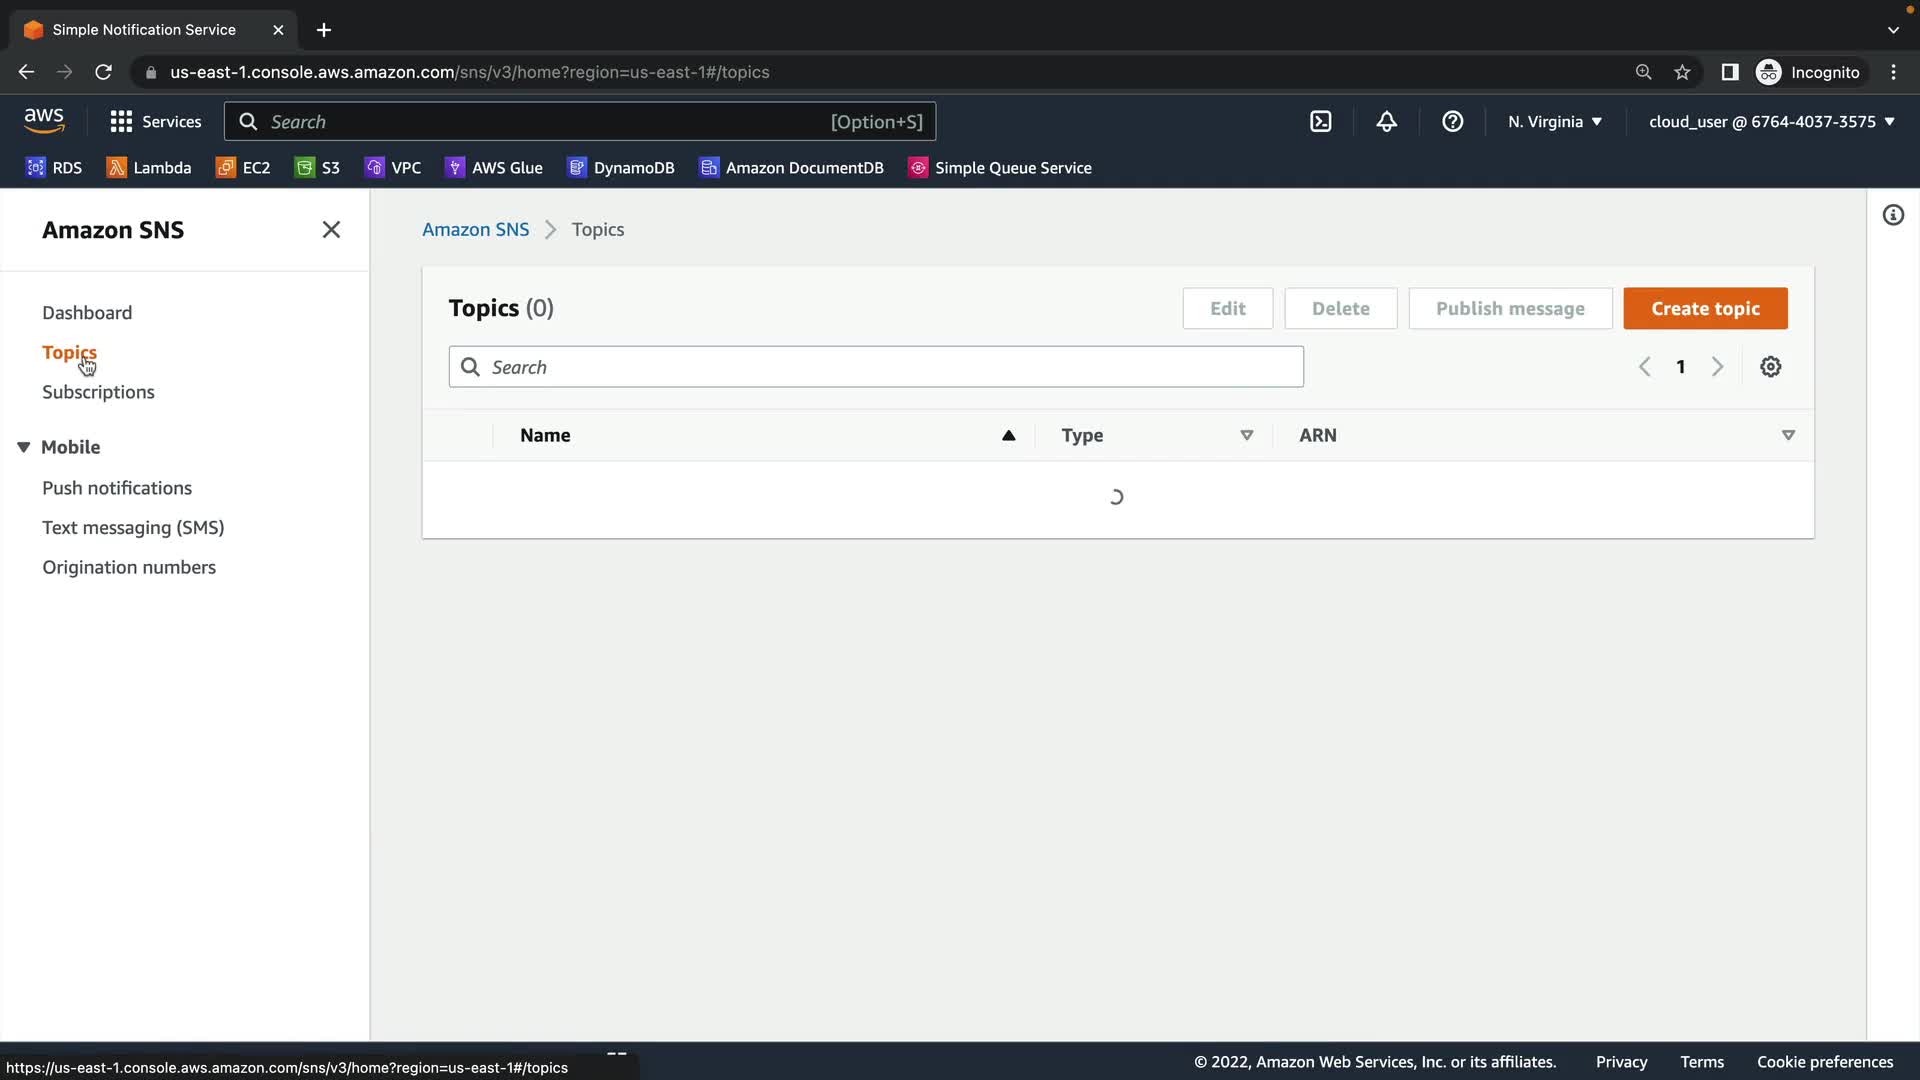Go to next page arrow
The width and height of the screenshot is (1920, 1080).
click(x=1717, y=367)
